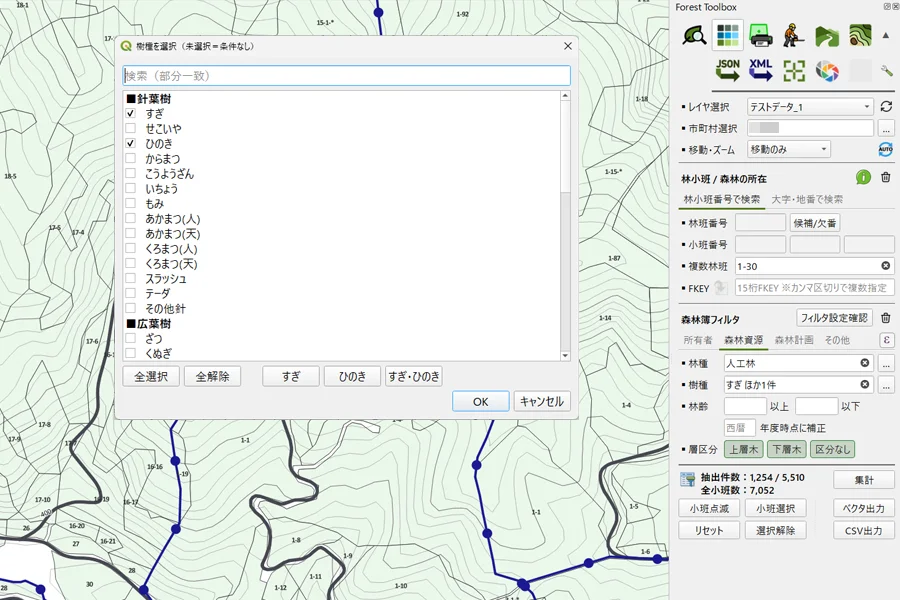Click the contour terrain map icon
Screen dimensions: 900x600
(860, 36)
